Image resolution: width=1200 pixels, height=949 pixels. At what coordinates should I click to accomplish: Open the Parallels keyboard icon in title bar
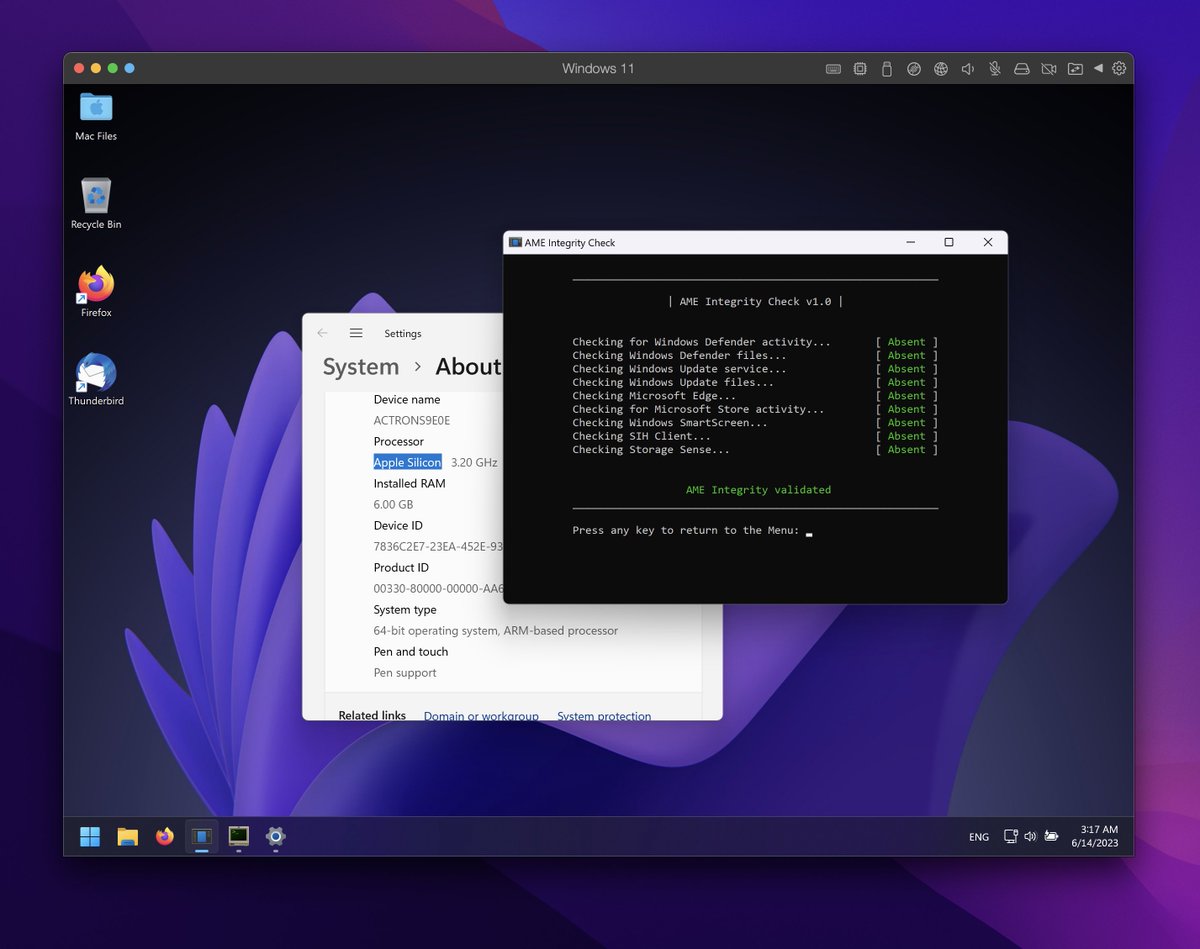click(x=833, y=69)
